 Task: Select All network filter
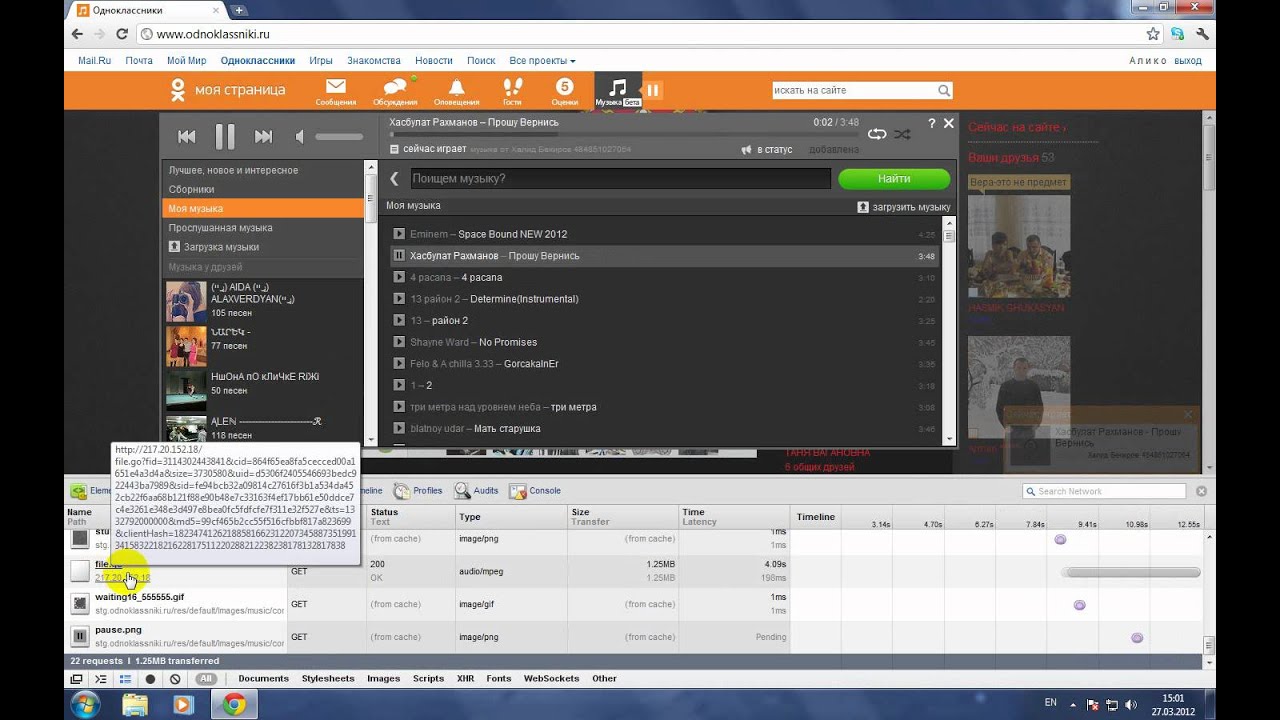[206, 679]
